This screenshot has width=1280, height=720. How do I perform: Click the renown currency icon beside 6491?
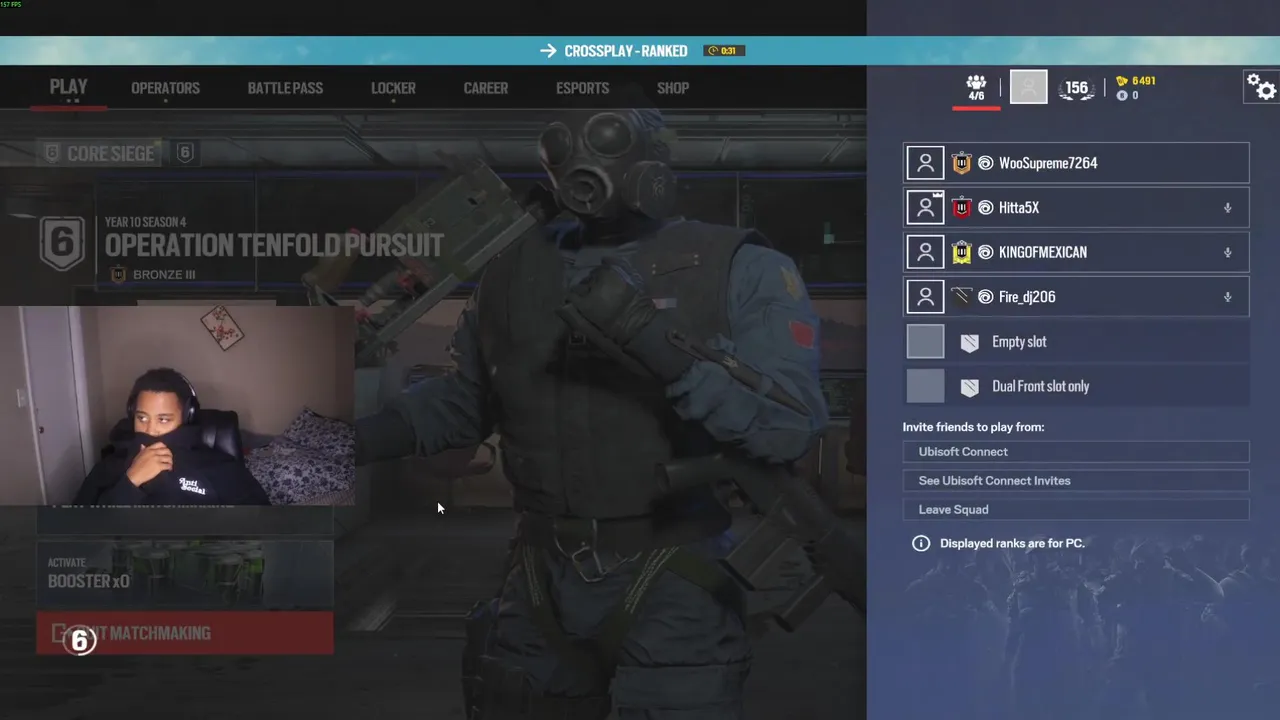1122,81
